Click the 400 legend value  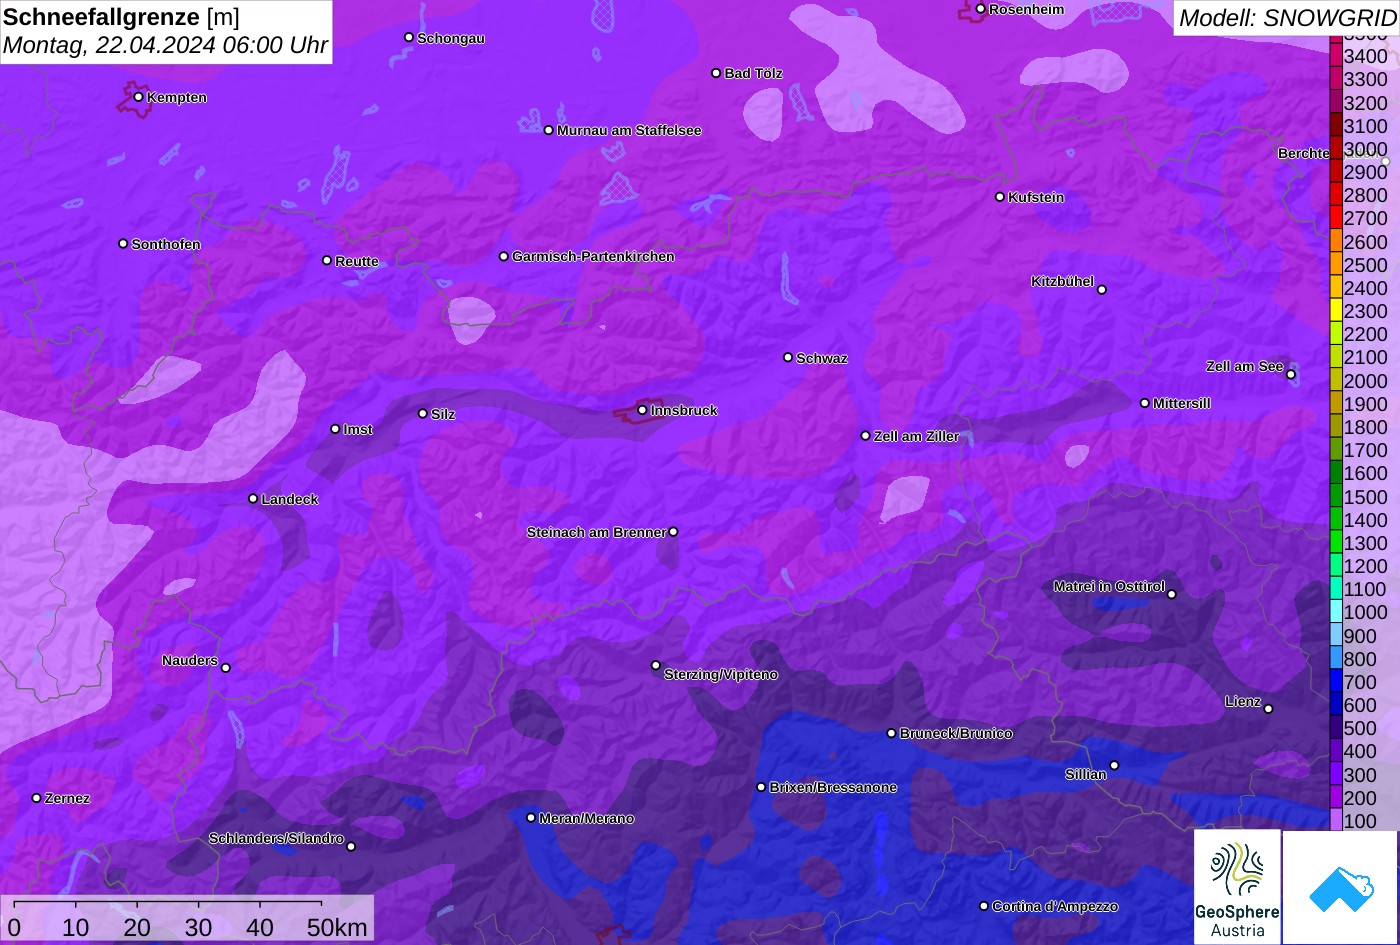pos(1360,751)
